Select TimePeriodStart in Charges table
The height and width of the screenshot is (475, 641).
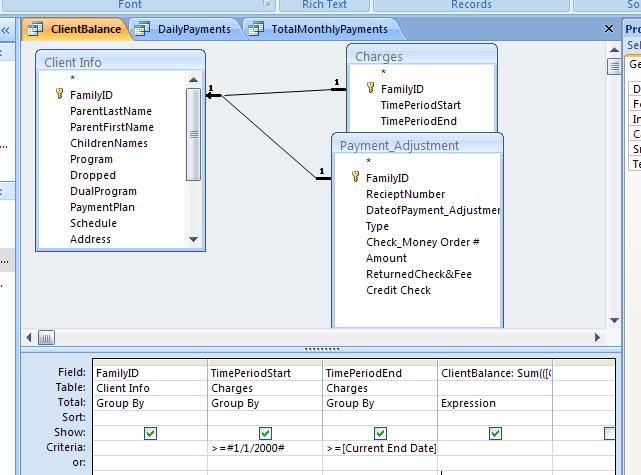[x=421, y=105]
